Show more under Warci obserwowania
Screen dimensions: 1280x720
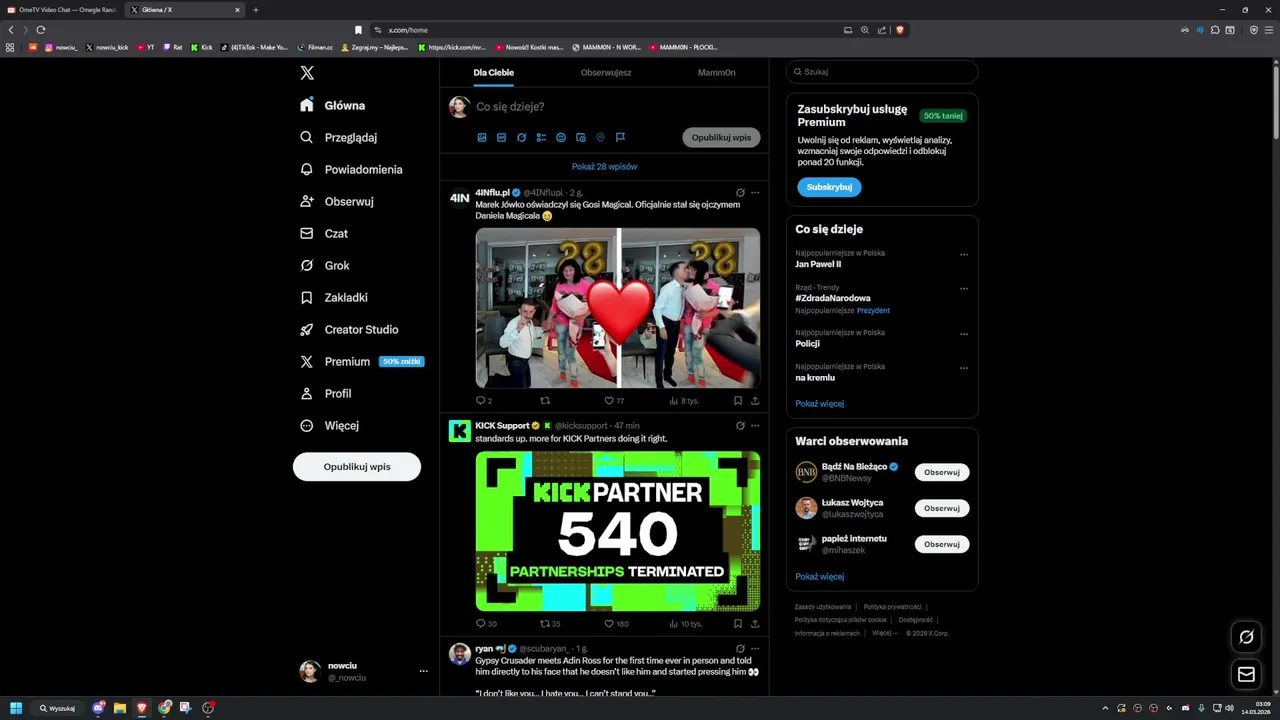(820, 577)
